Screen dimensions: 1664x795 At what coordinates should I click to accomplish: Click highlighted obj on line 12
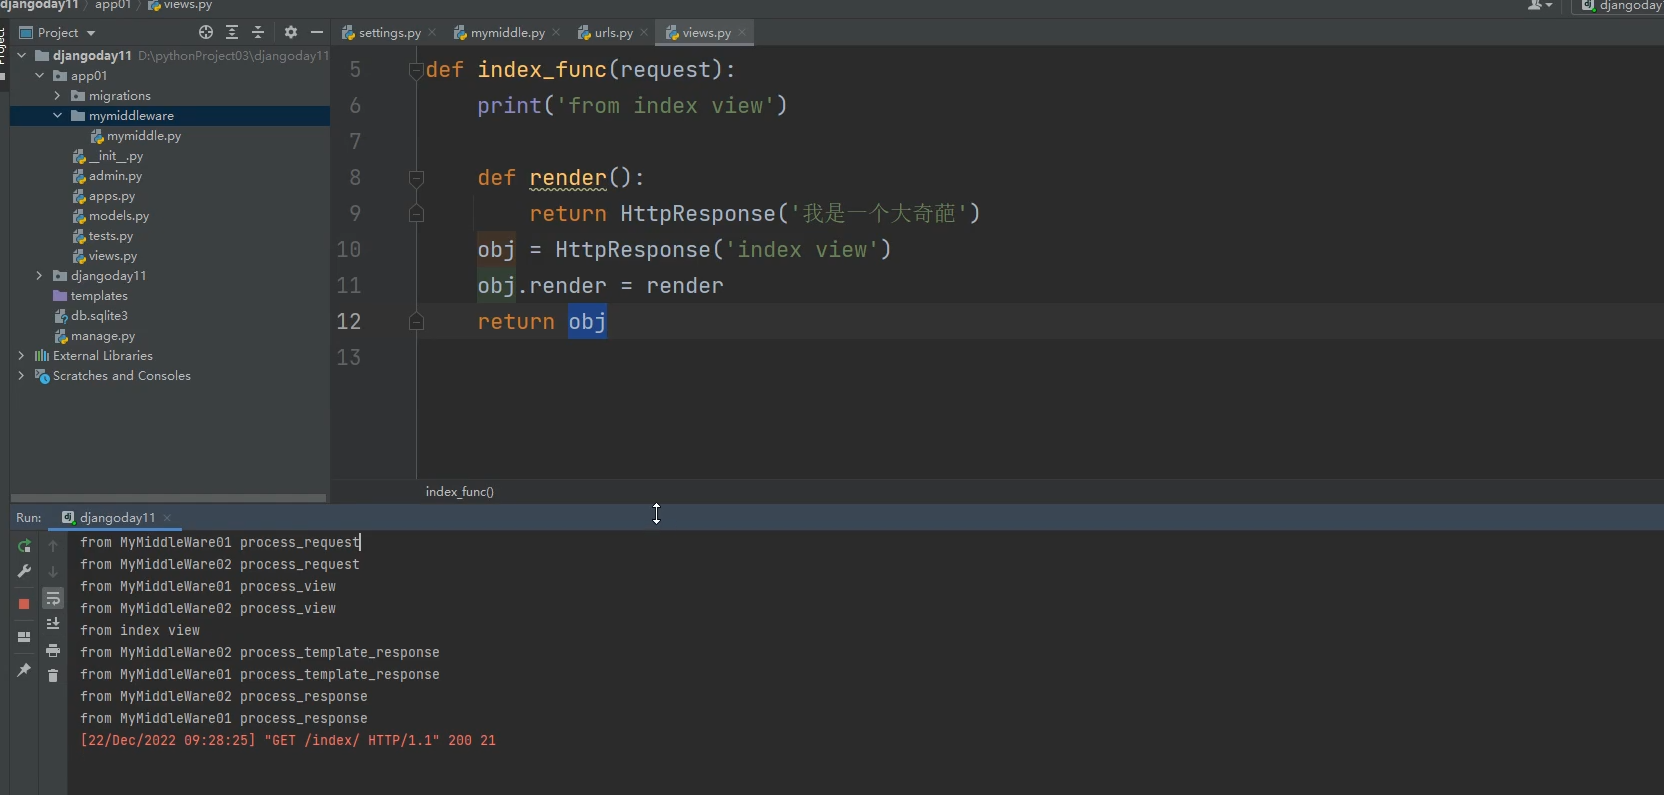[x=587, y=322]
